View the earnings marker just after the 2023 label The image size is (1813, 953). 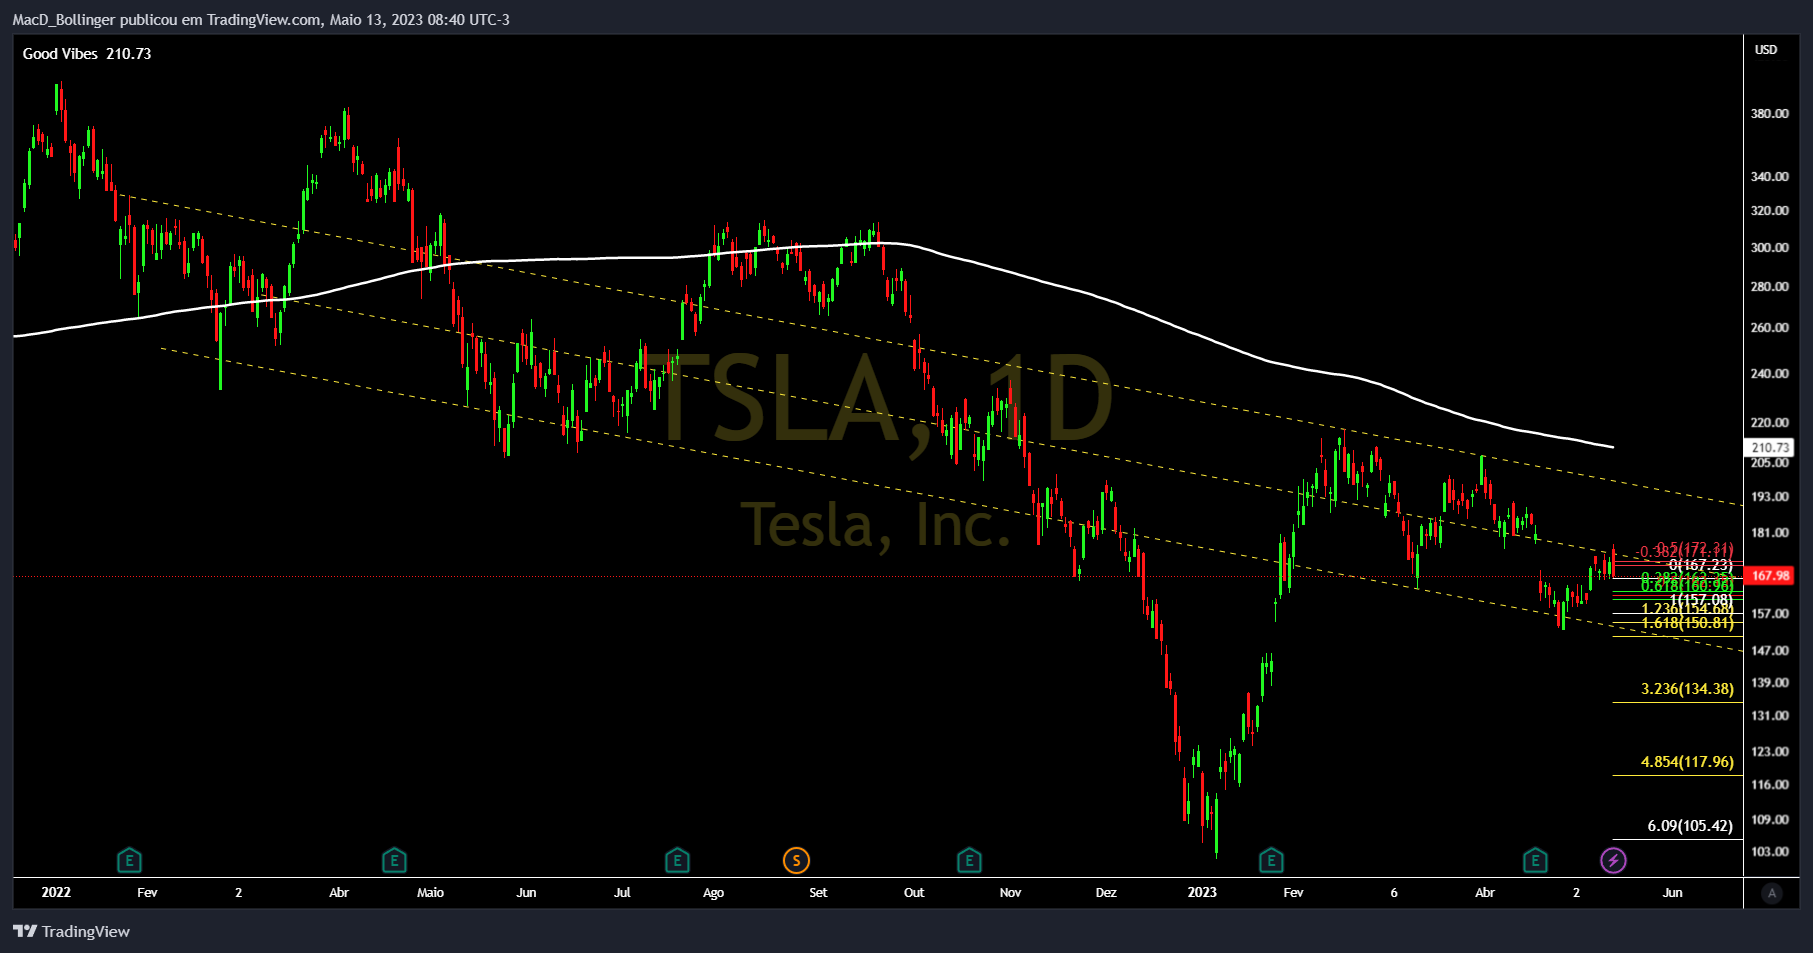pyautogui.click(x=1271, y=860)
